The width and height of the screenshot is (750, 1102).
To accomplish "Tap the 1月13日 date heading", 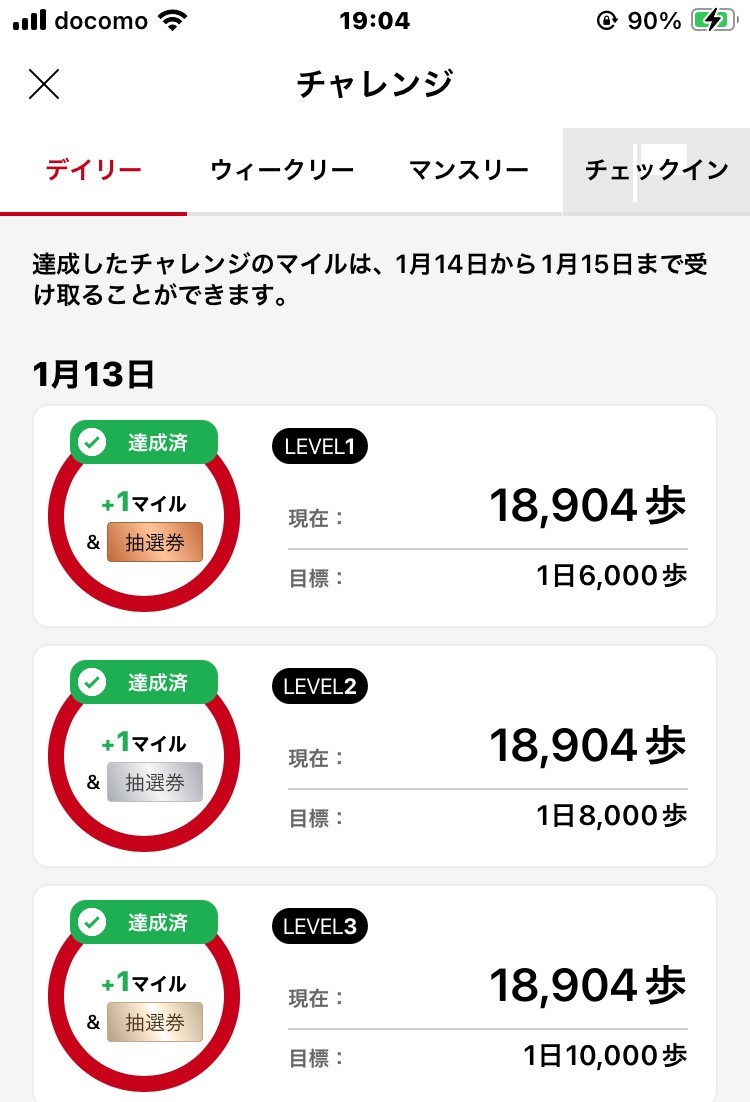I will pos(93,374).
